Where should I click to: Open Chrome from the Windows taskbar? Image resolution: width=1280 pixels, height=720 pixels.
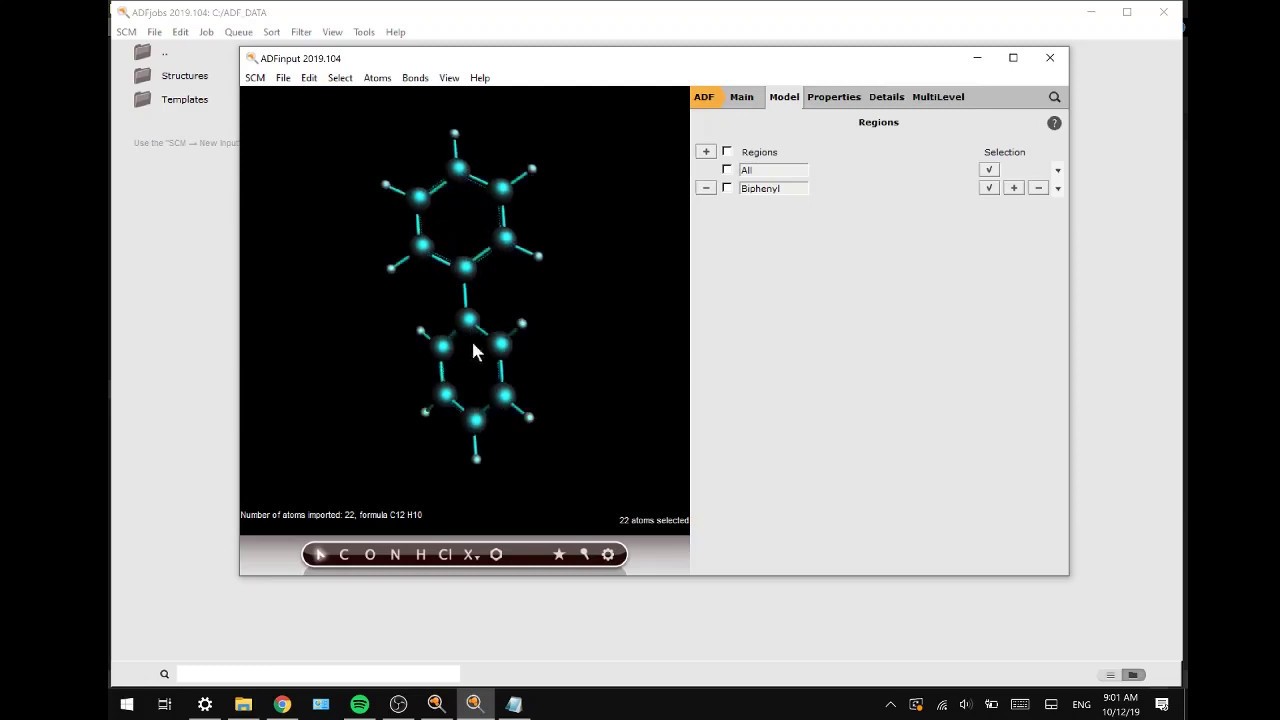pyautogui.click(x=282, y=704)
